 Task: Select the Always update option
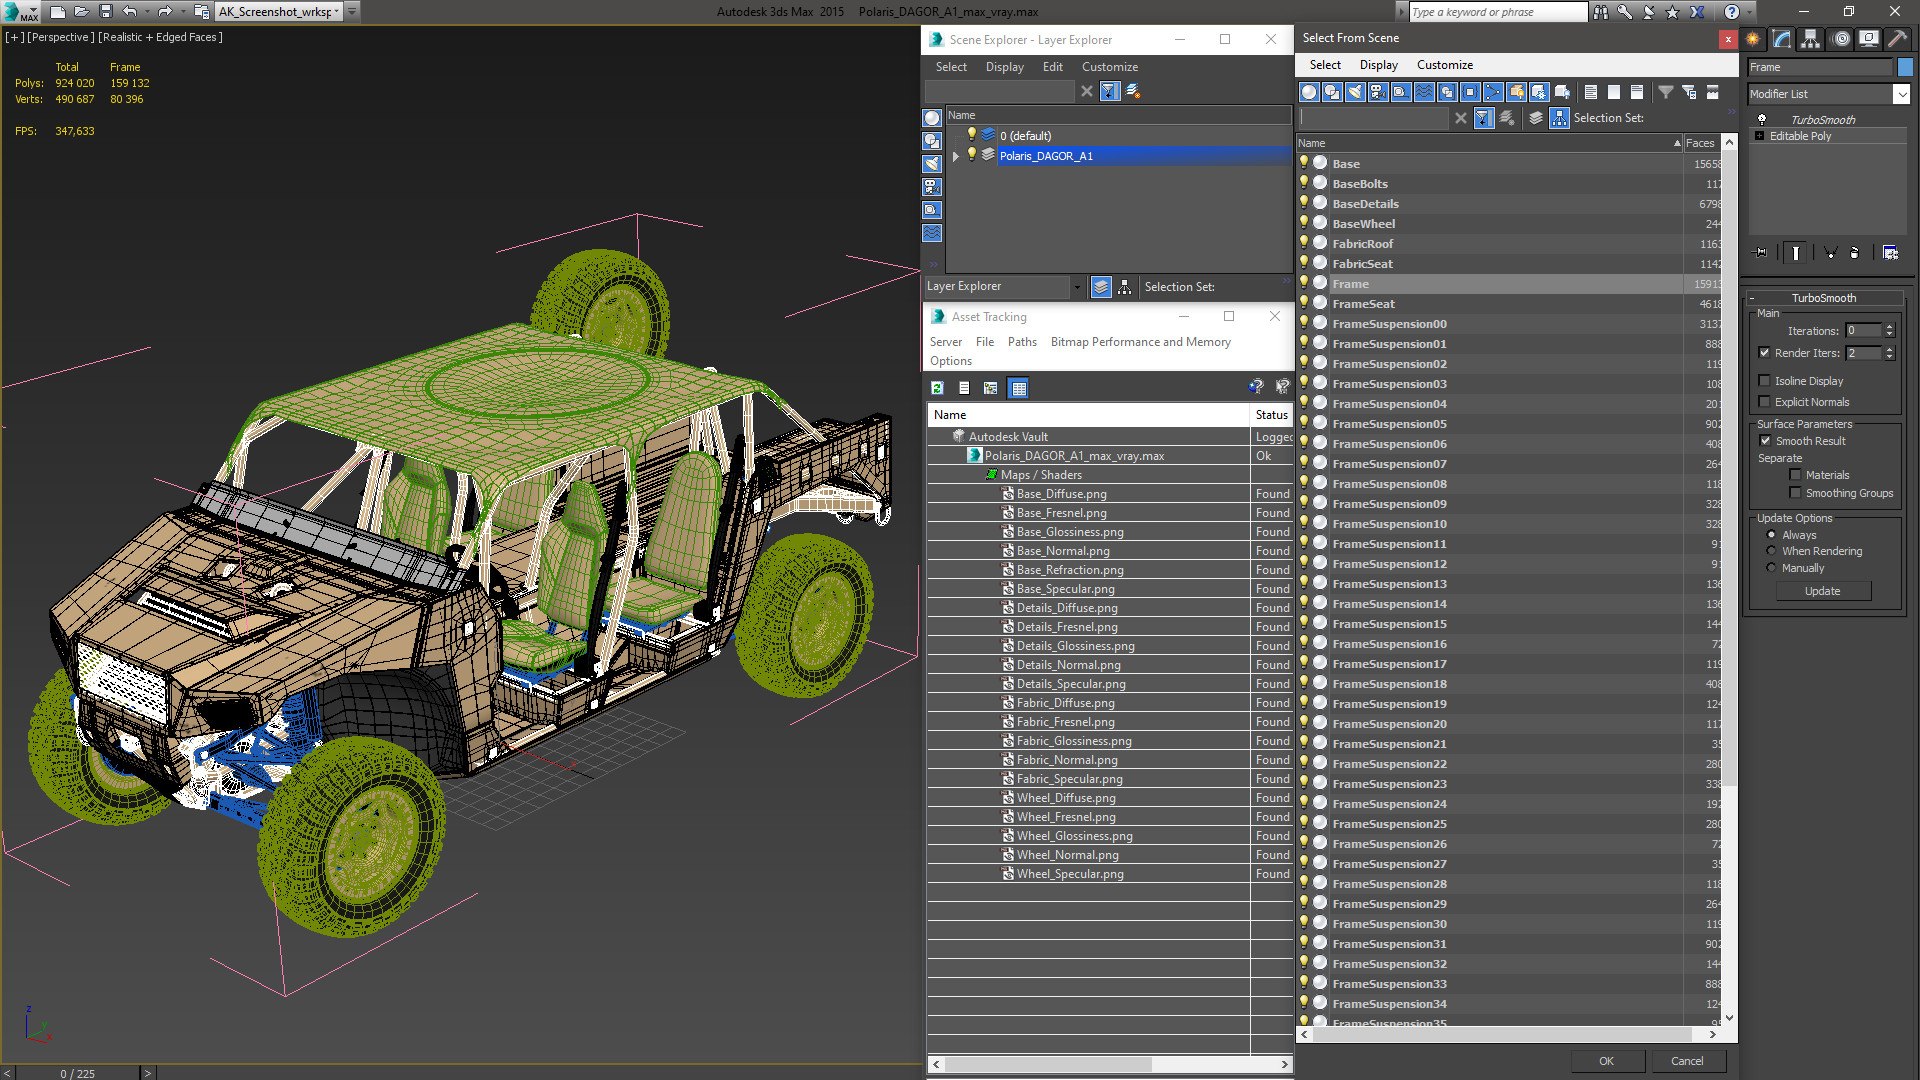(1771, 535)
